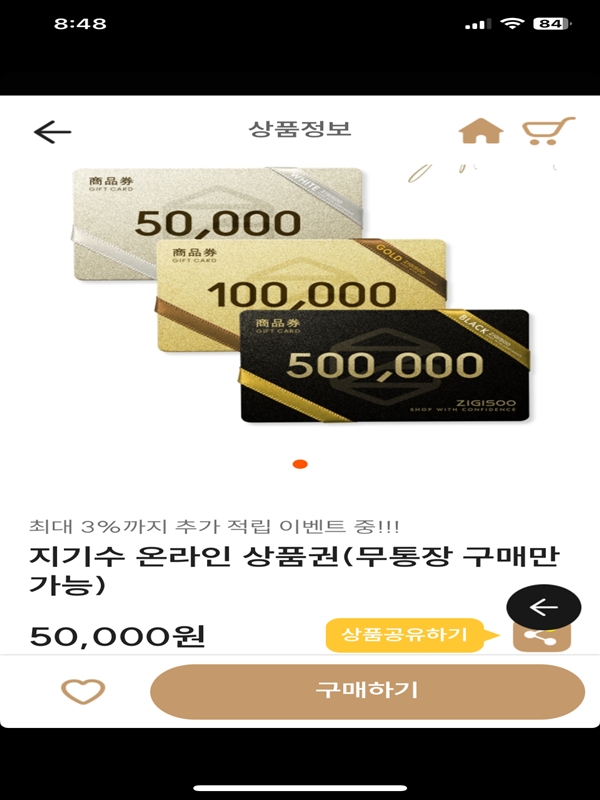Tap the home indicator bar at bottom

click(300, 788)
